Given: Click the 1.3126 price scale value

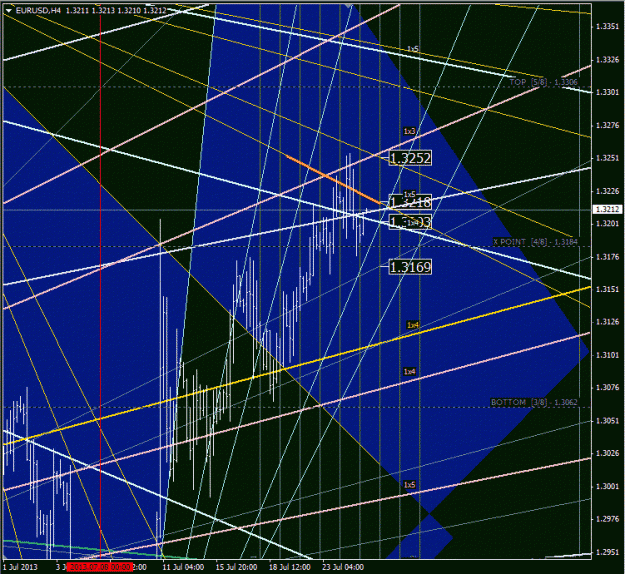Looking at the screenshot, I should click(607, 322).
